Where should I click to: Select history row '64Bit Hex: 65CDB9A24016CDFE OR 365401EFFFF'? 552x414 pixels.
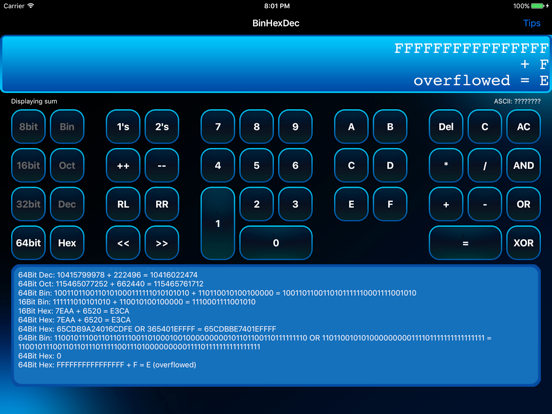coord(147,329)
